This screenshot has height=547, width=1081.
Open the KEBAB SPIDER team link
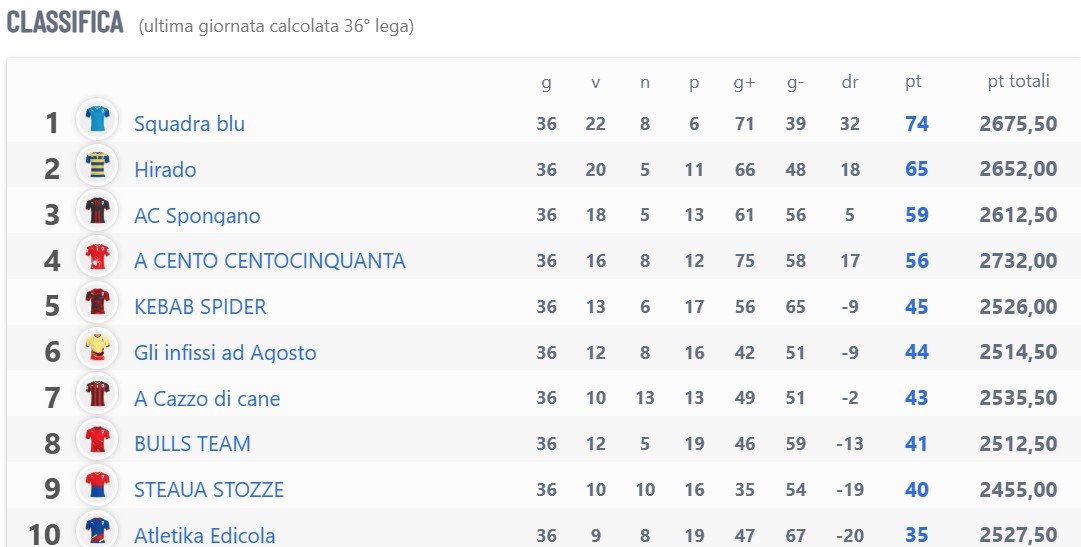tap(200, 307)
